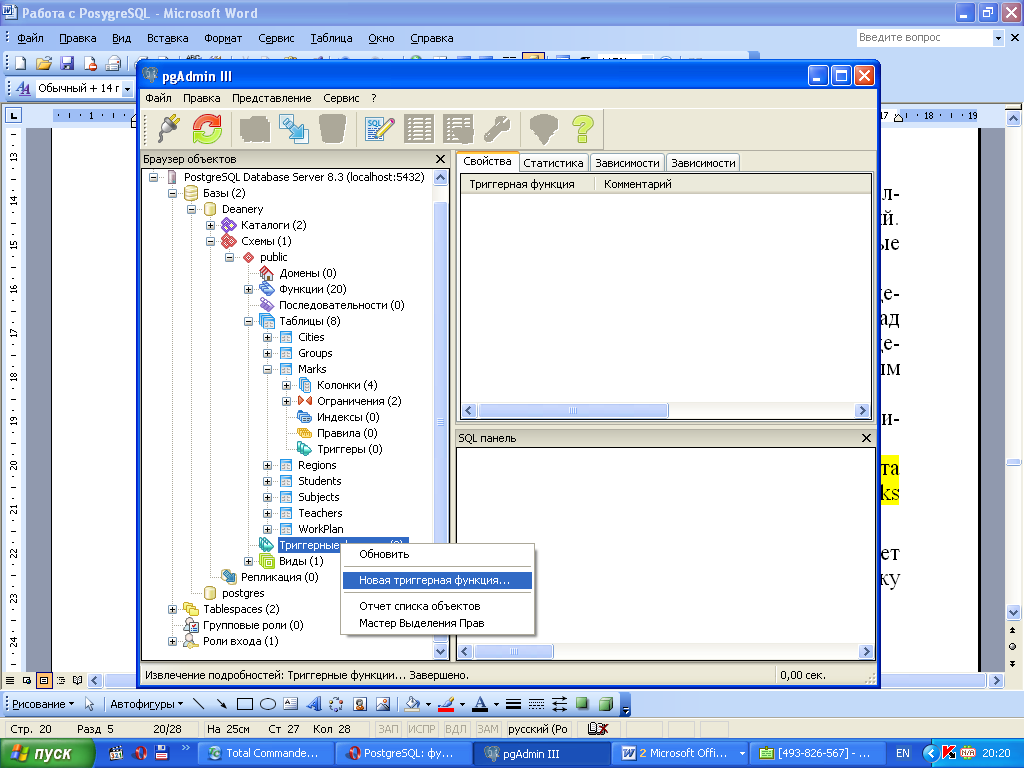Open the Свойства tab
This screenshot has height=768, width=1024.
pyautogui.click(x=487, y=161)
